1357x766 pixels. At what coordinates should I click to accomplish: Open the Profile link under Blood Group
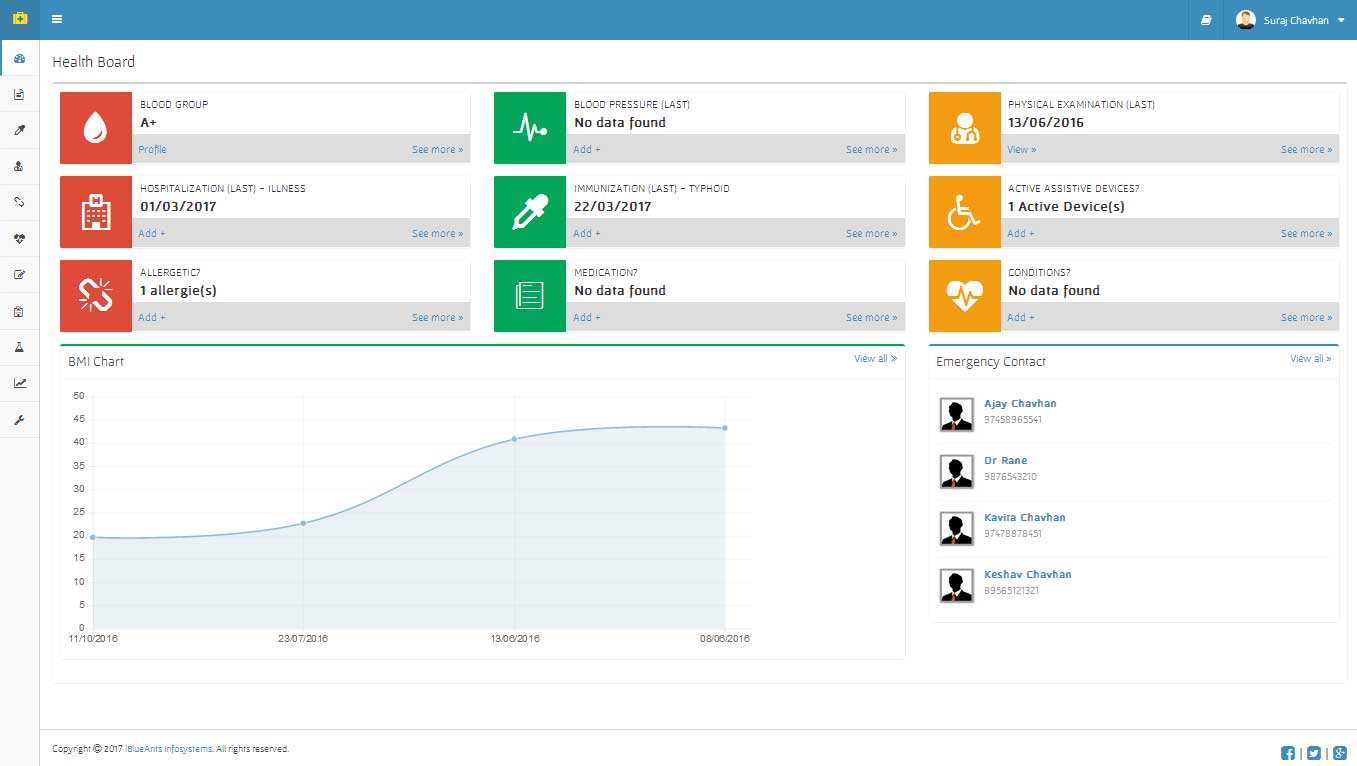tap(152, 150)
